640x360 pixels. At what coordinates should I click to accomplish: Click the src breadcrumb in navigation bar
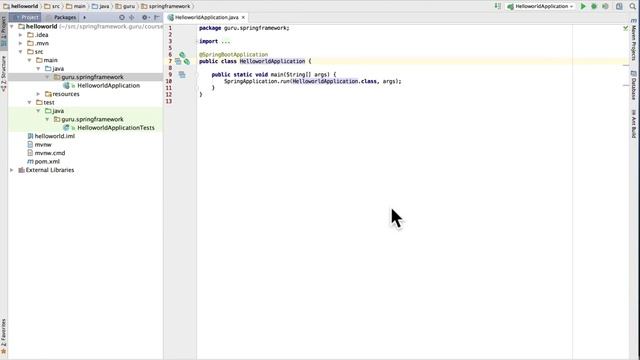click(52, 6)
